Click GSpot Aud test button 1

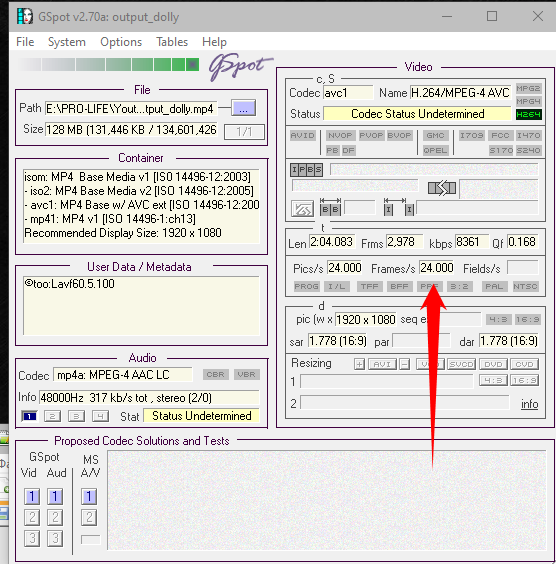(x=55, y=496)
